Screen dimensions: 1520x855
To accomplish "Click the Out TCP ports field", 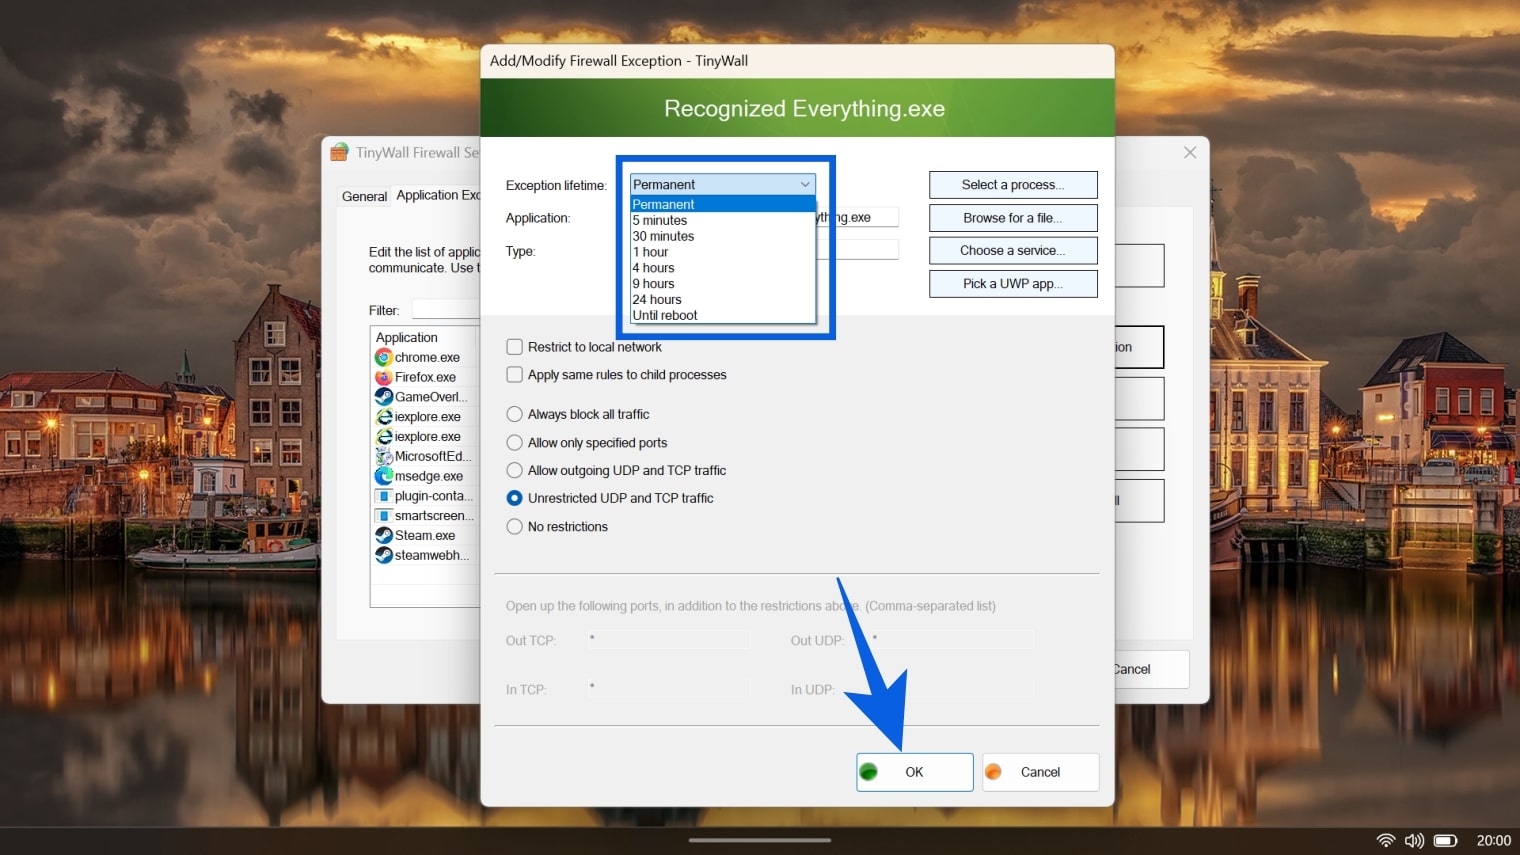I will (x=668, y=639).
